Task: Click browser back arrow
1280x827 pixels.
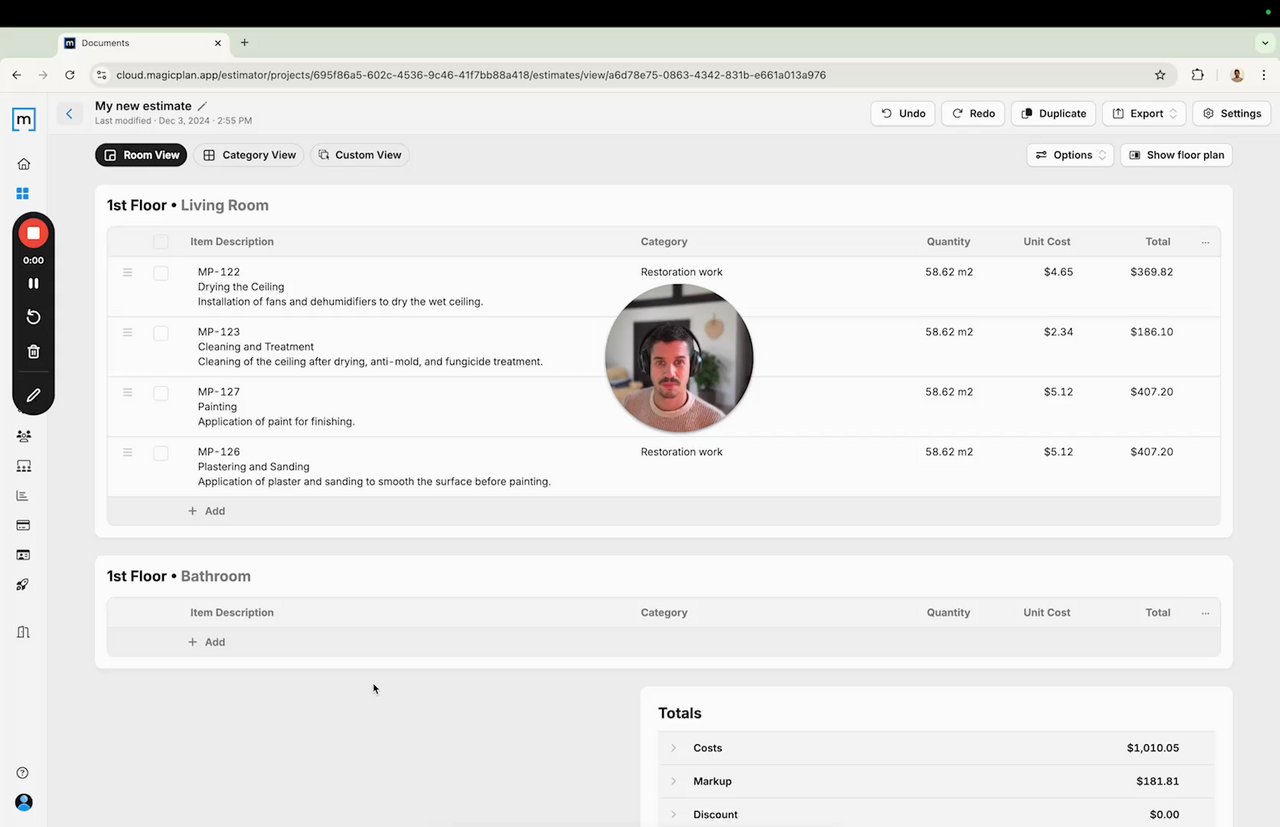Action: (x=17, y=75)
